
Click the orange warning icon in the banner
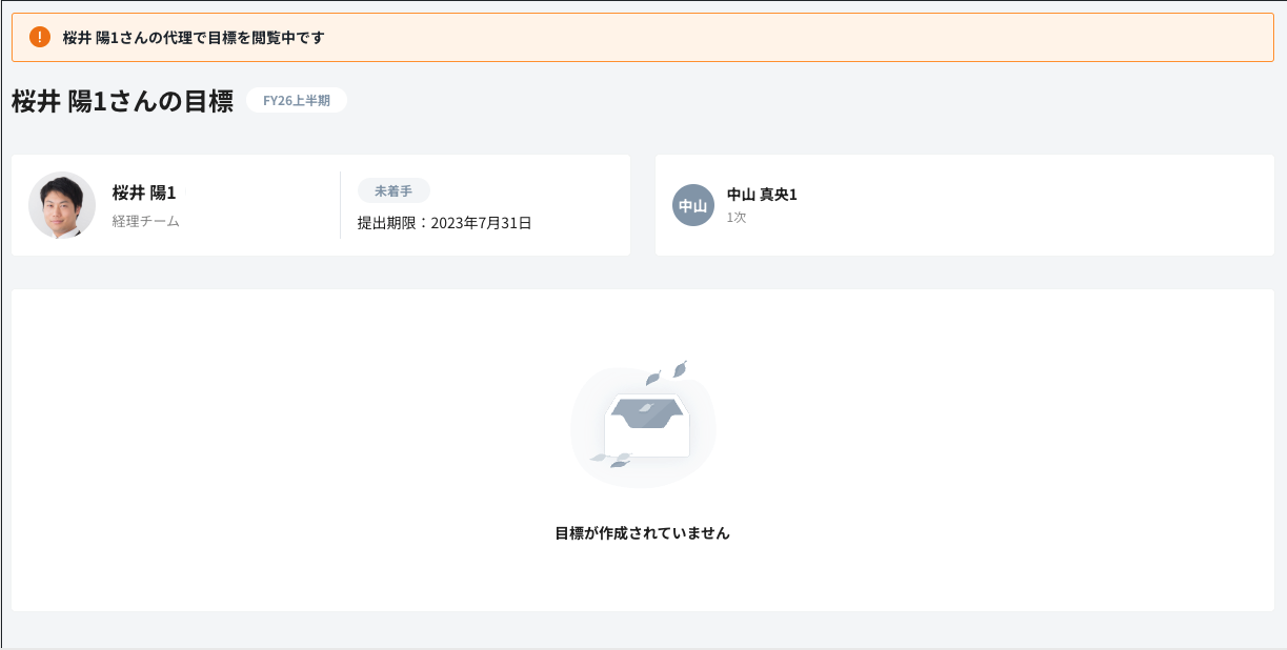40,38
